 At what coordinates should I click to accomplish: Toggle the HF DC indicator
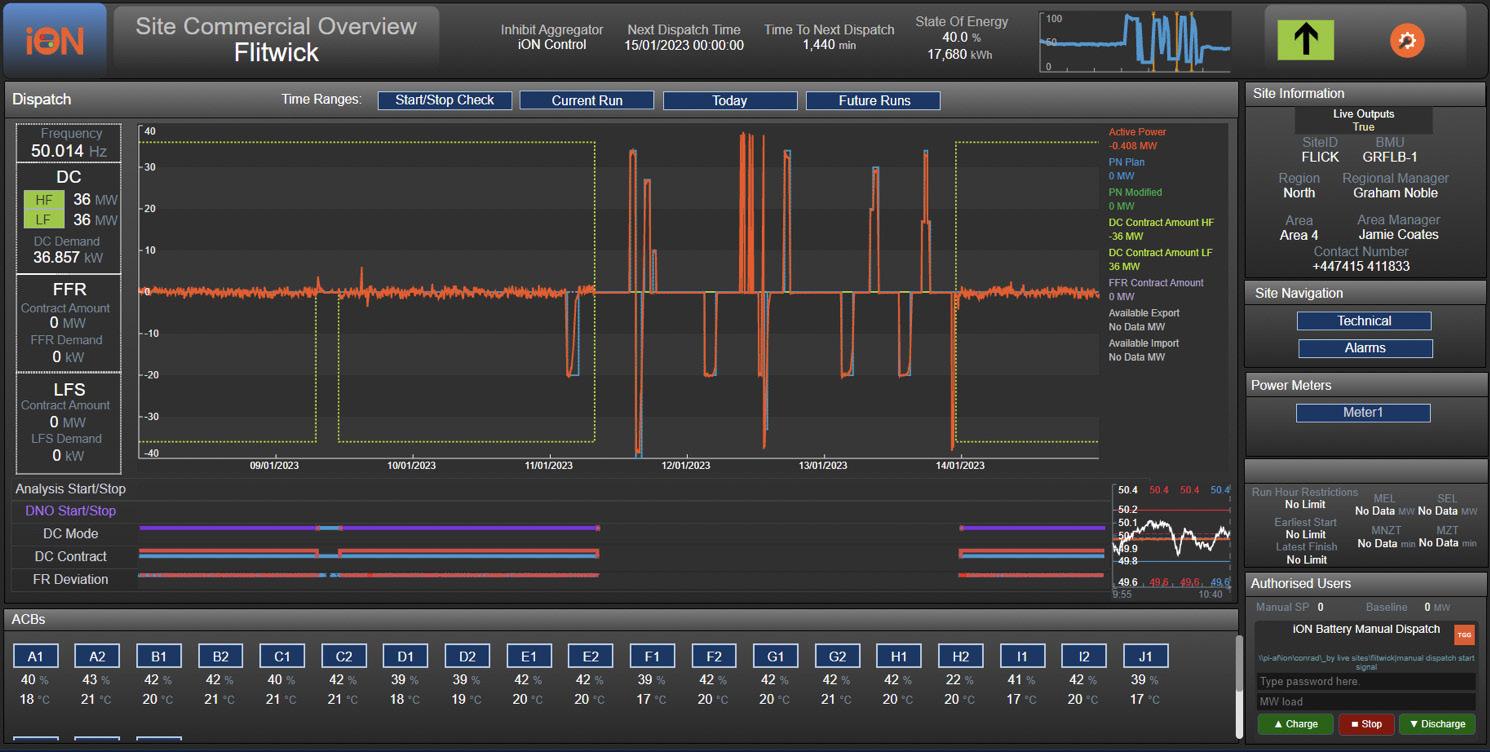point(44,200)
